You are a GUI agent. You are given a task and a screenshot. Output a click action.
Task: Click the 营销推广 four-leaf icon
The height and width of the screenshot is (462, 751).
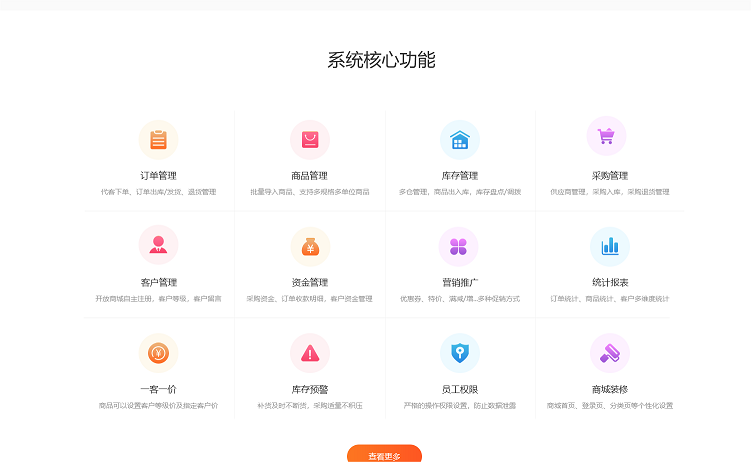[x=458, y=247]
